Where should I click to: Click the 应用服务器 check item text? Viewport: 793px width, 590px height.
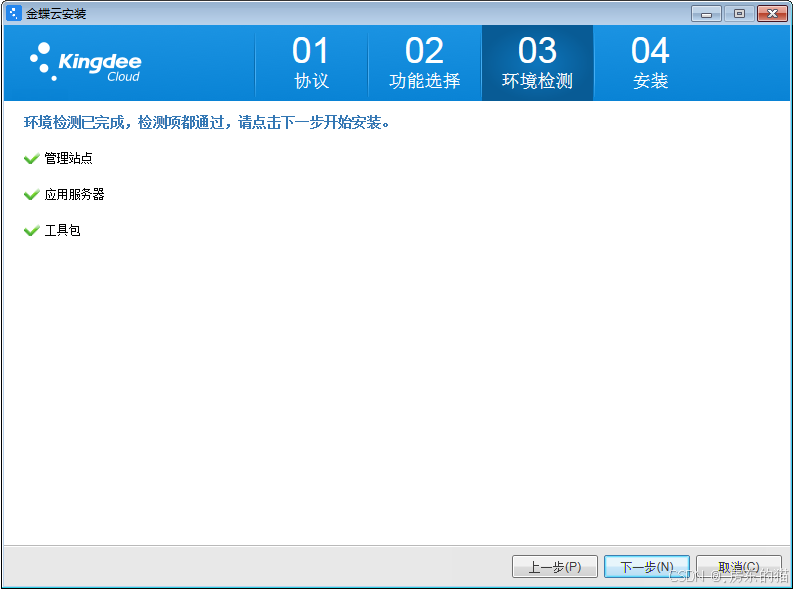click(x=74, y=194)
